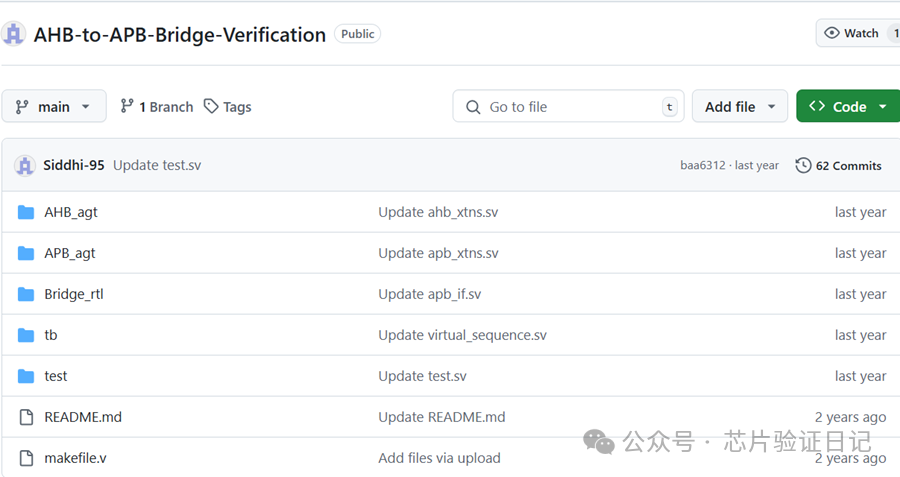Open the main branch dropdown
This screenshot has width=900, height=477.
(54, 106)
